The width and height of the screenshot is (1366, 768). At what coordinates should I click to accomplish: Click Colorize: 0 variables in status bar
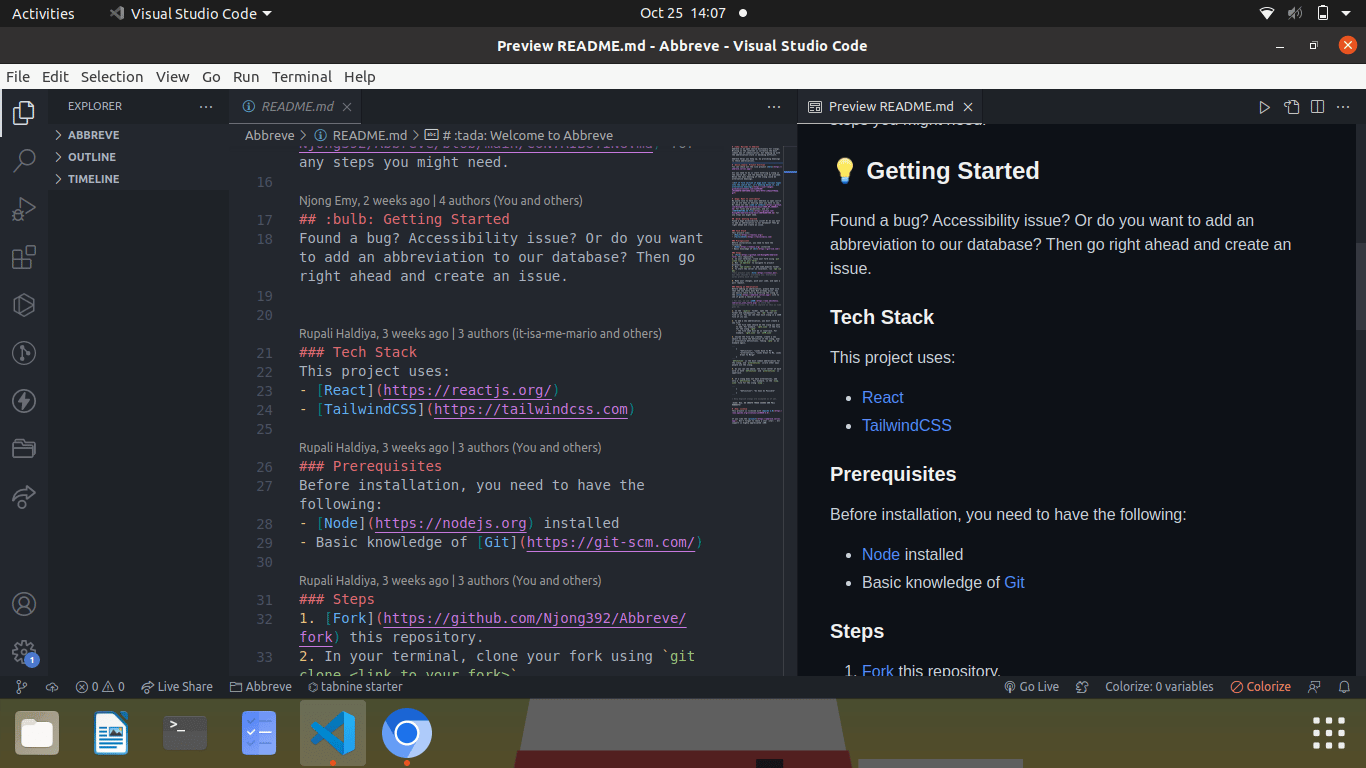[x=1159, y=687]
